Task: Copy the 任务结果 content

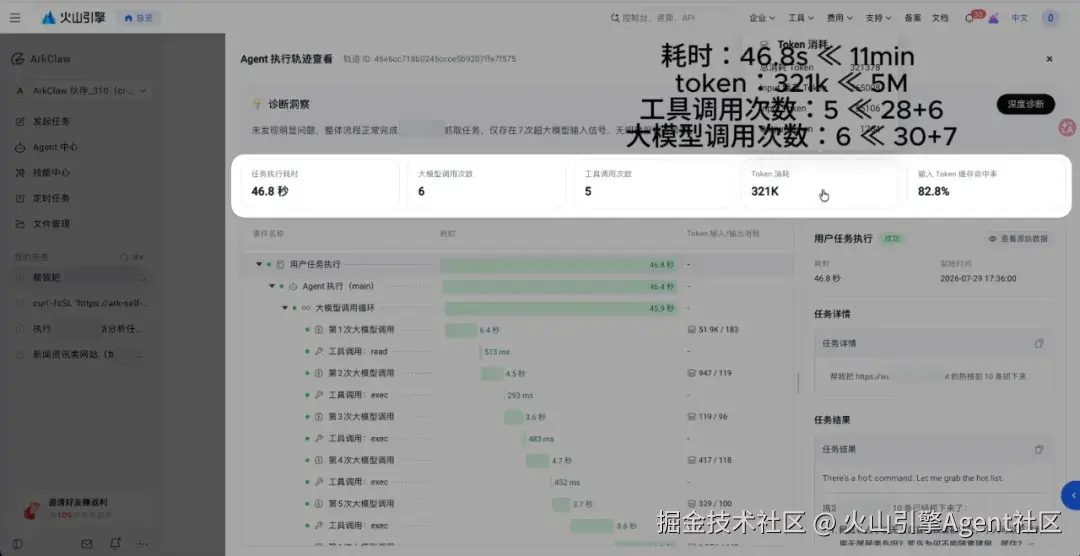Action: coord(1039,449)
